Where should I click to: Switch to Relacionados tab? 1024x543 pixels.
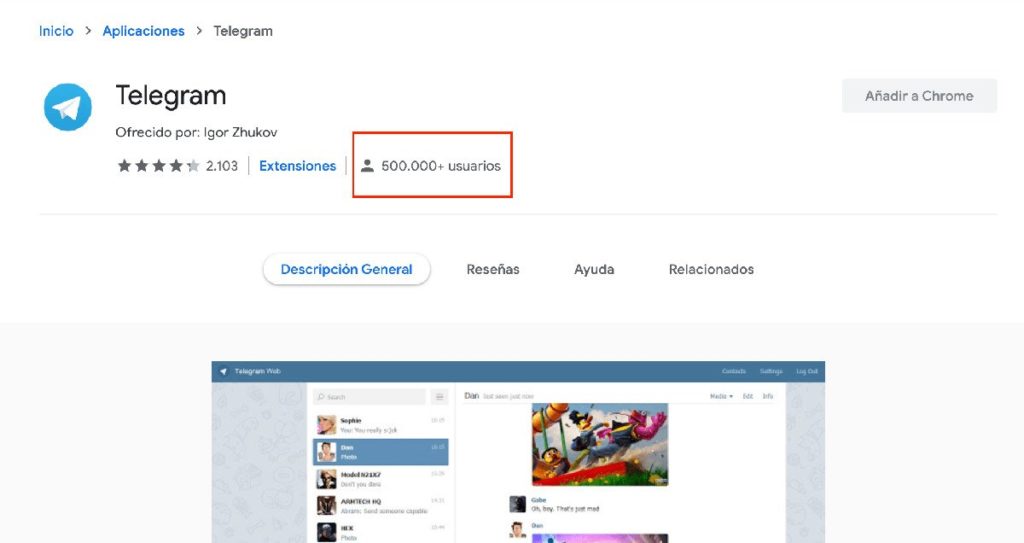coord(711,269)
